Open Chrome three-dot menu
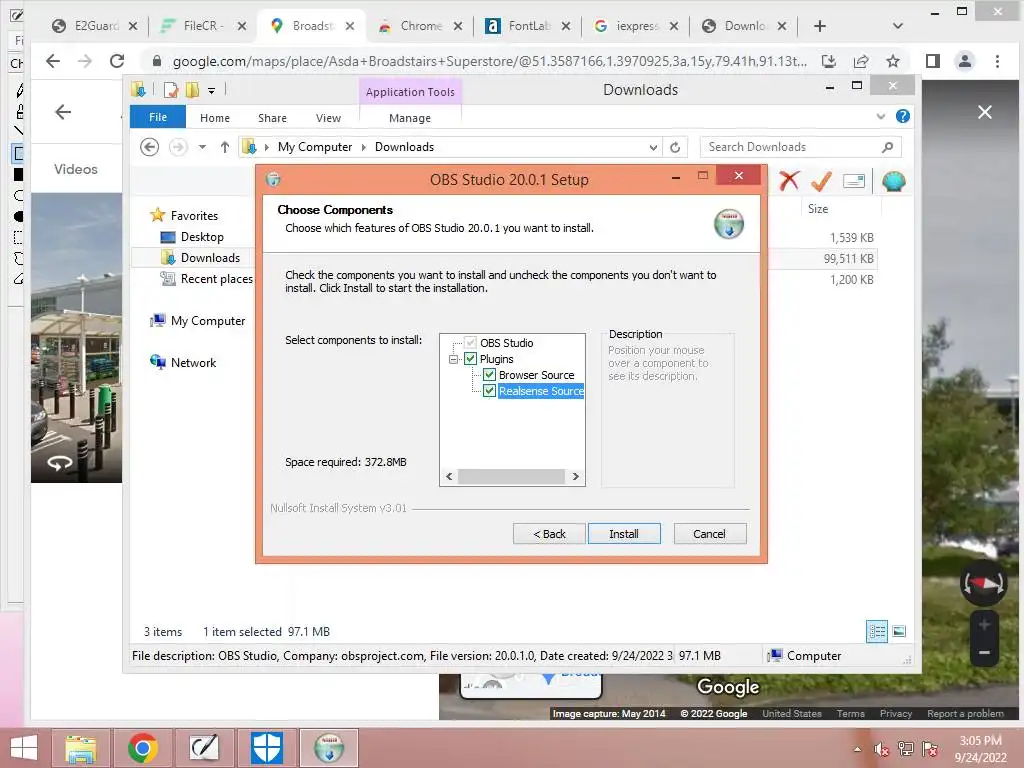The image size is (1024, 768). 997,61
